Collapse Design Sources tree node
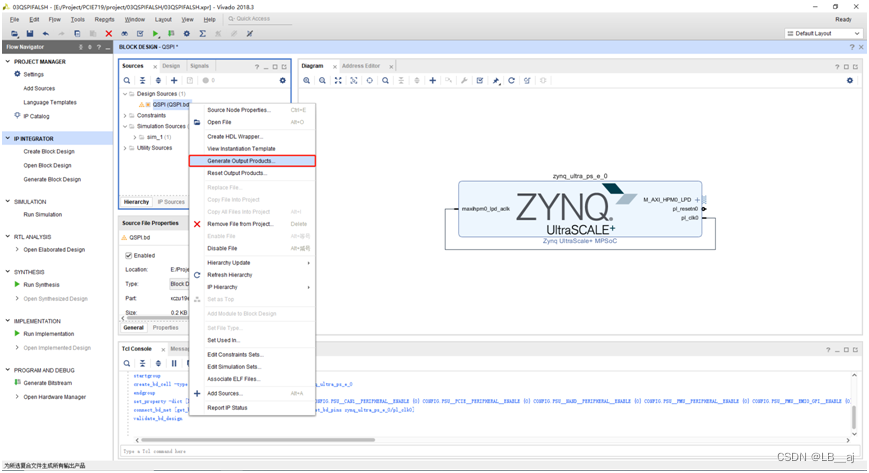The width and height of the screenshot is (869, 473). (x=125, y=94)
